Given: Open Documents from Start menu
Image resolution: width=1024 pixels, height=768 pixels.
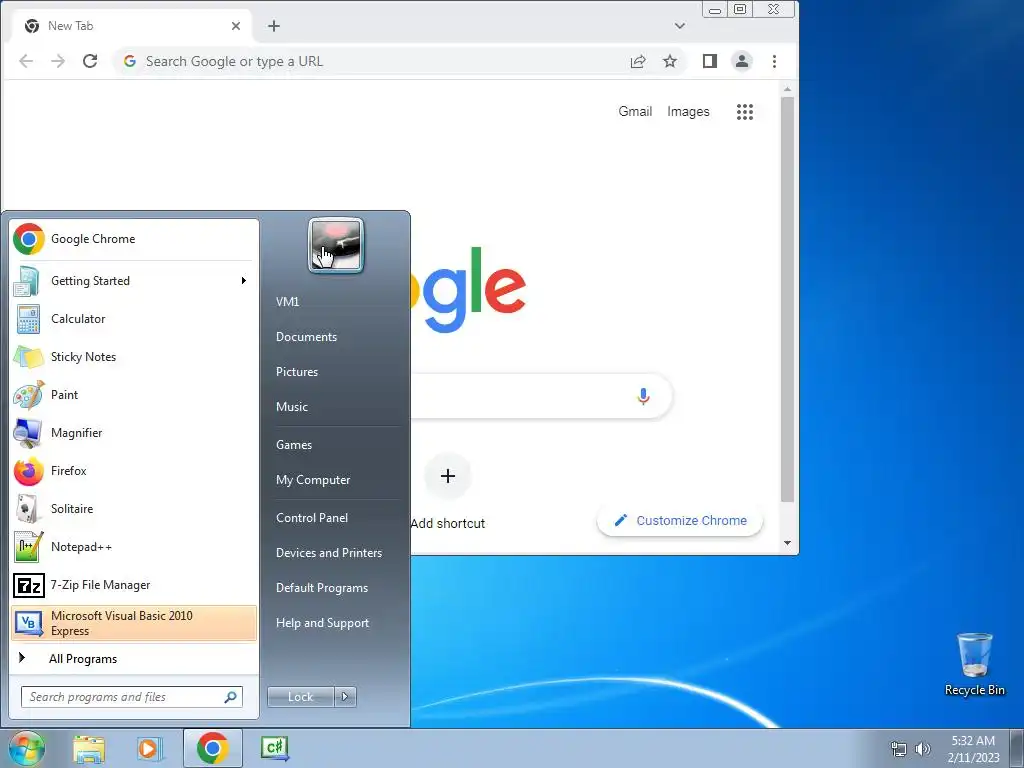Looking at the screenshot, I should (306, 337).
